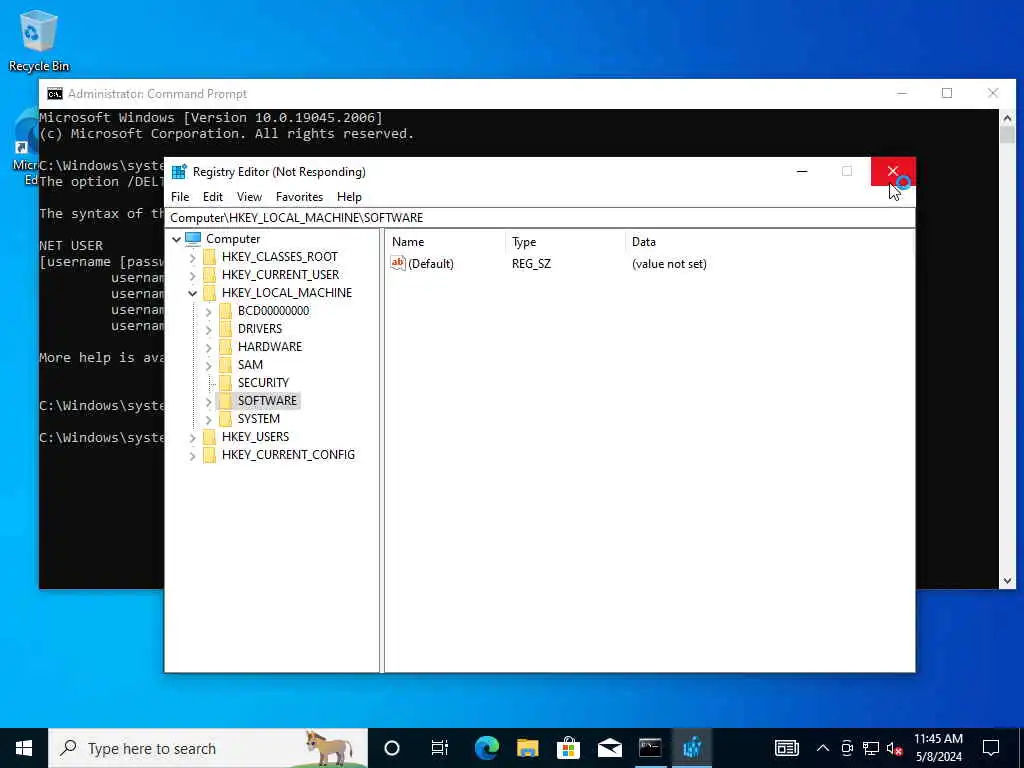Open the Recycle Bin desktop icon
This screenshot has height=768, width=1024.
(x=39, y=40)
